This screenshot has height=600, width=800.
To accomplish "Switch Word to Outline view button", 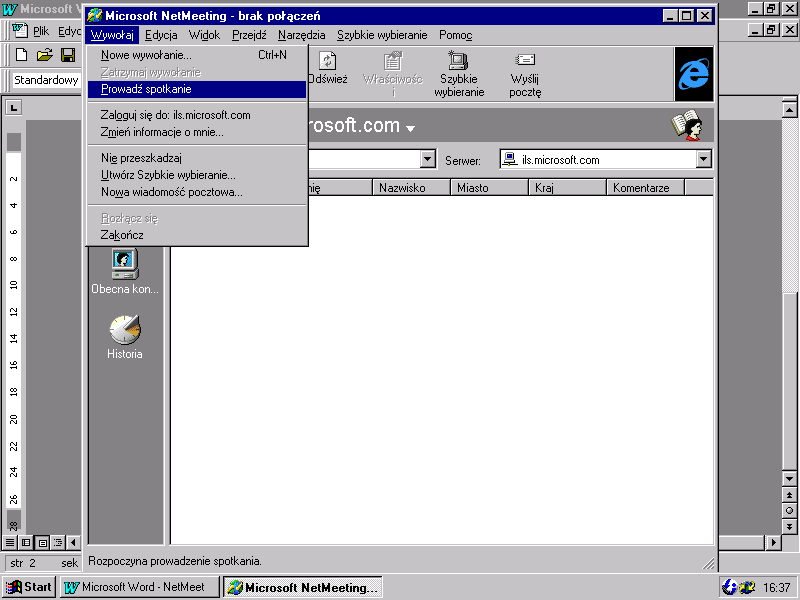I will tap(58, 542).
